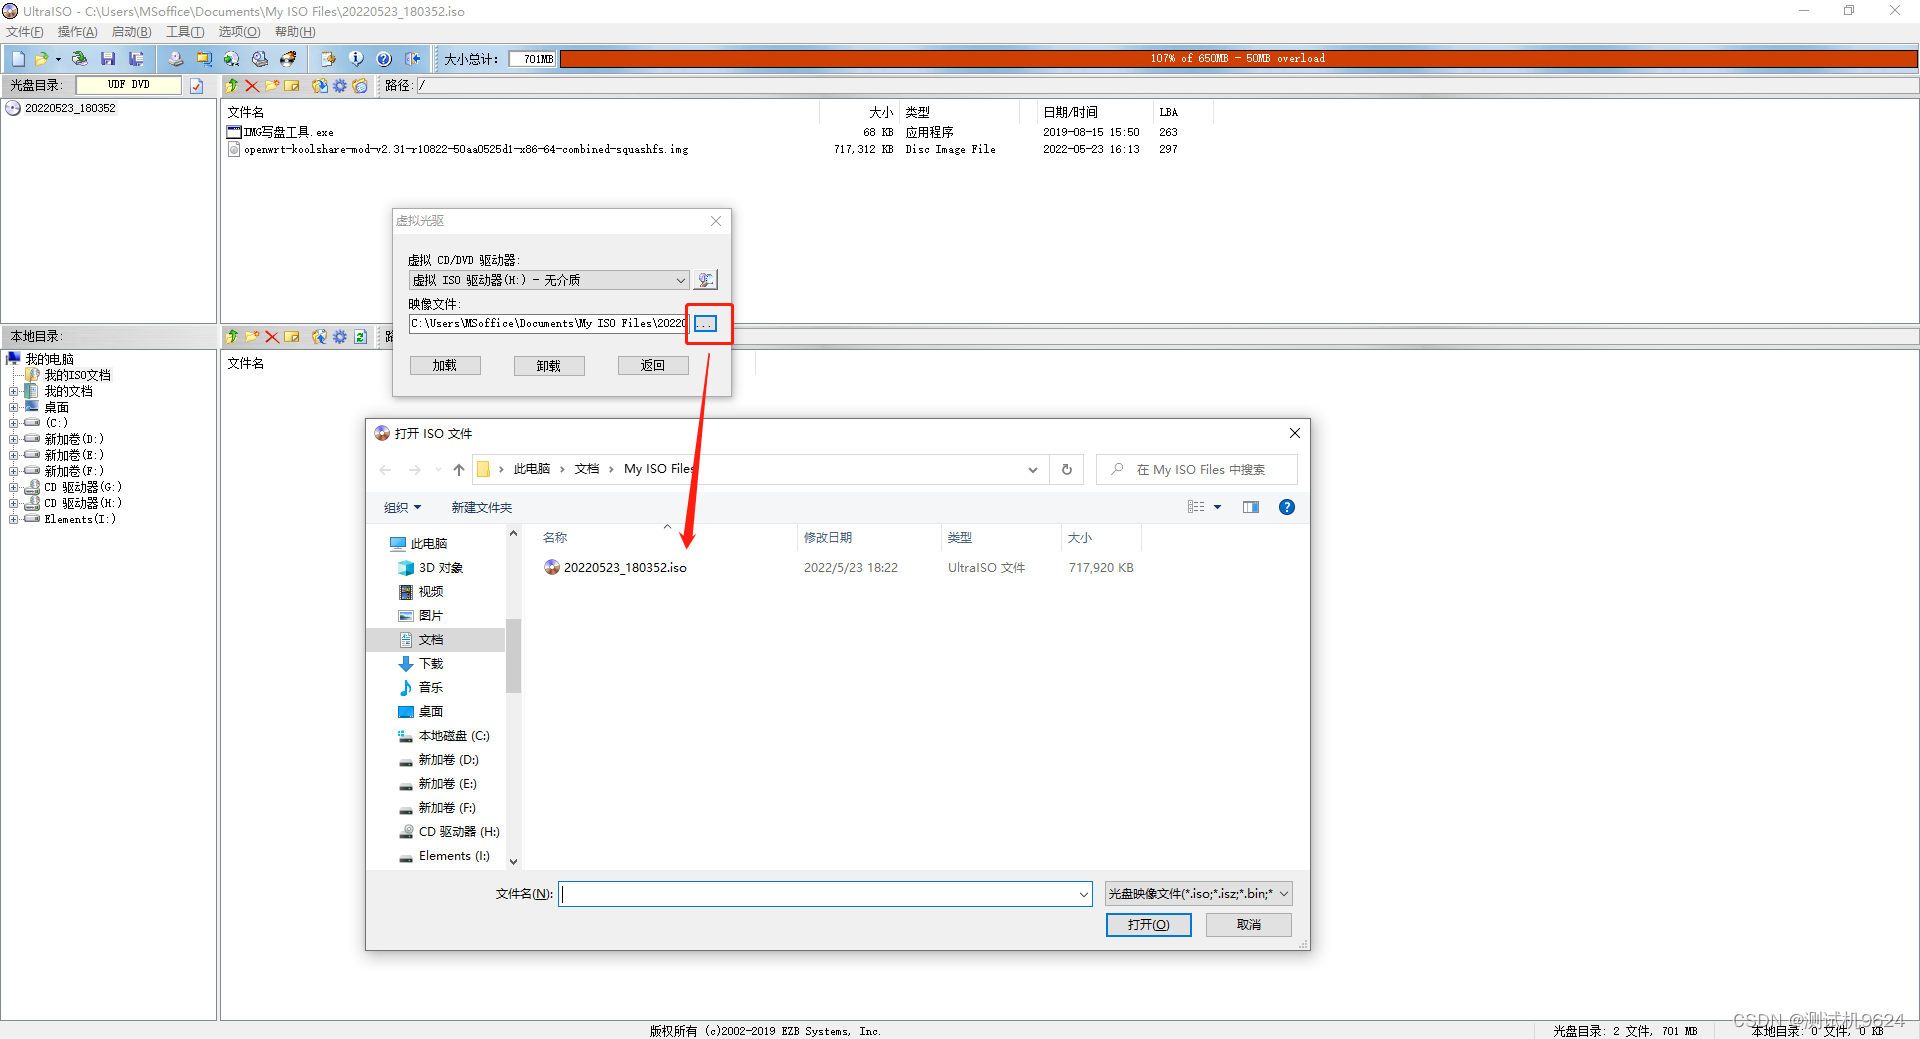Screen dimensions: 1920x1039
Task: Click the blue Info toolbar icon
Action: pyautogui.click(x=356, y=59)
